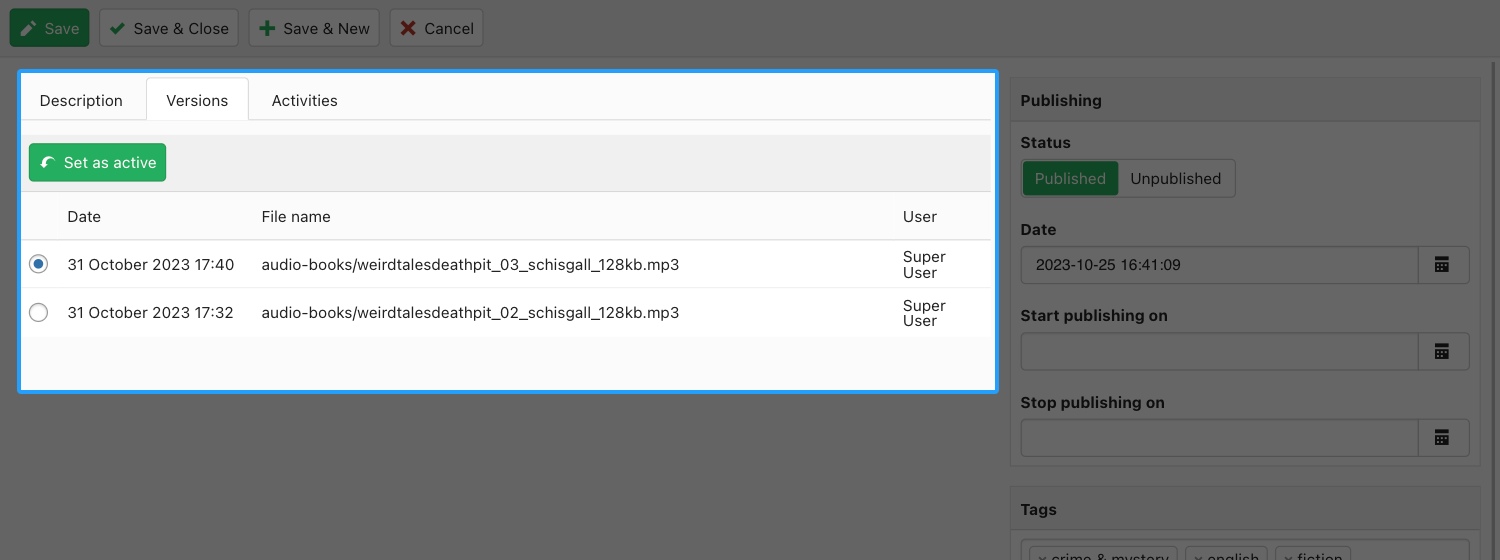
Task: Remove the crime & mystery tag
Action: 1043,556
